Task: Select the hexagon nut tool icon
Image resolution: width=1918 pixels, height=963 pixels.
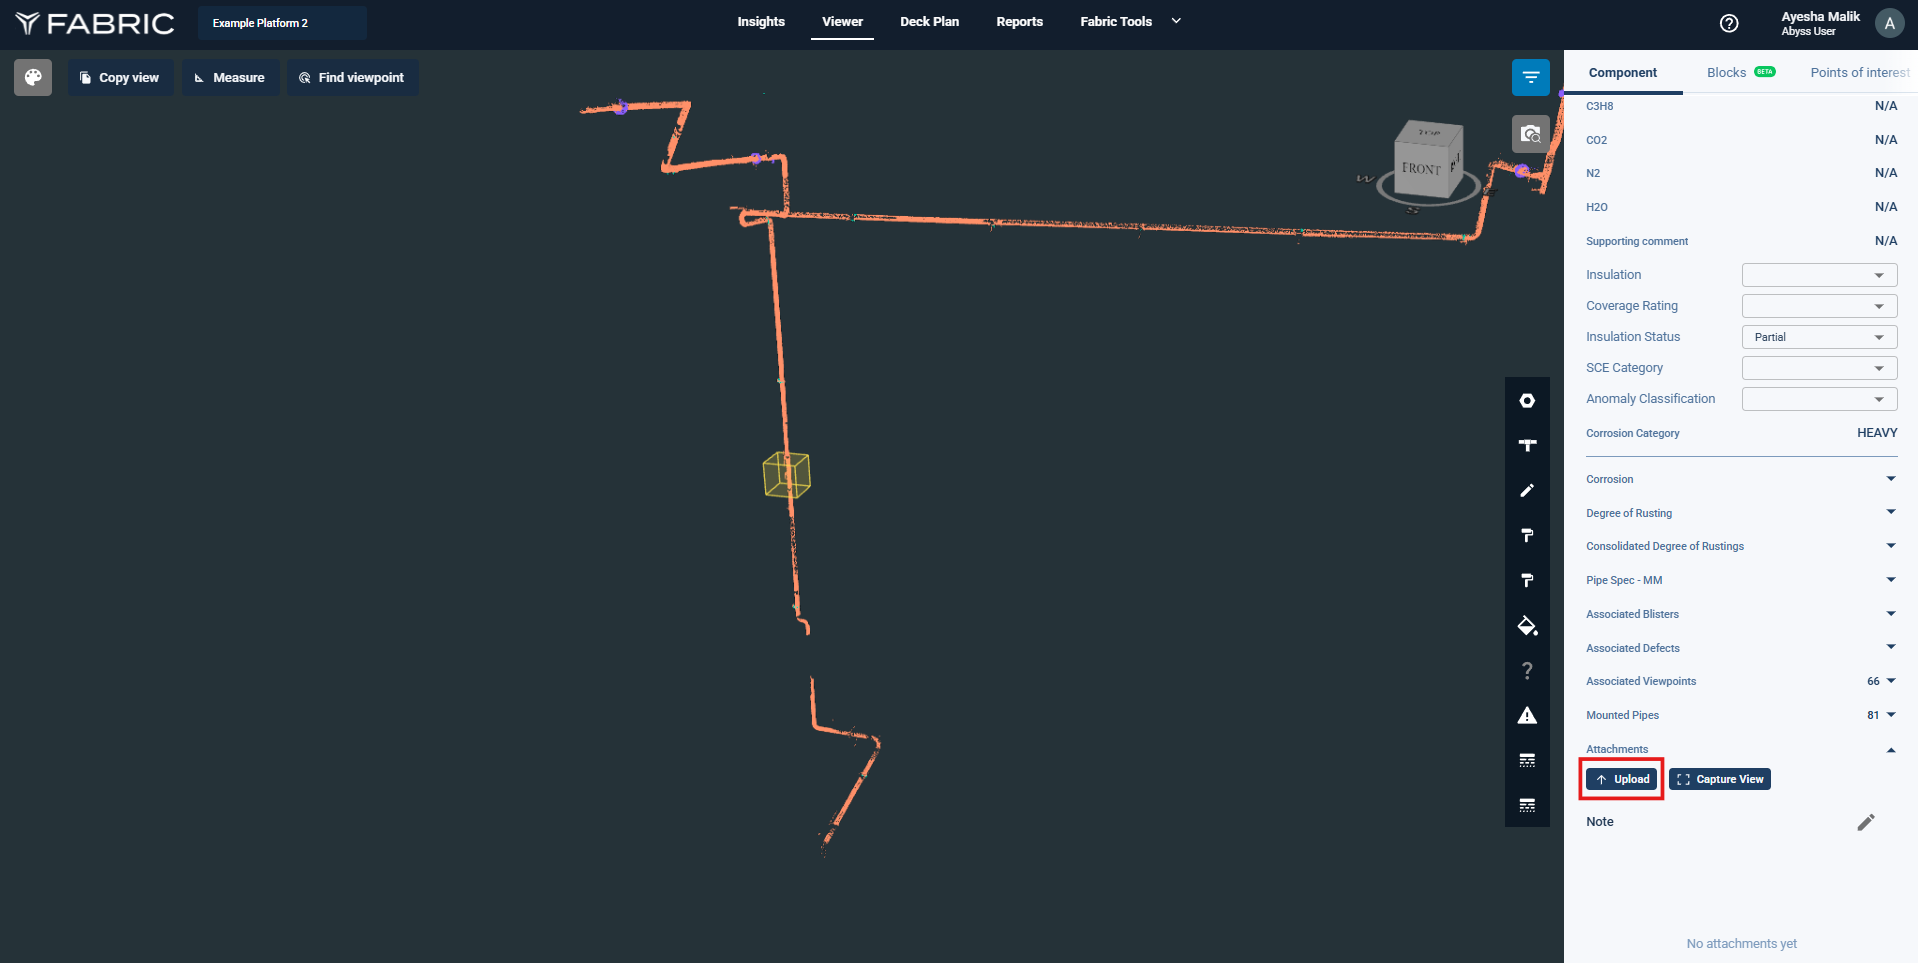Action: coord(1527,401)
